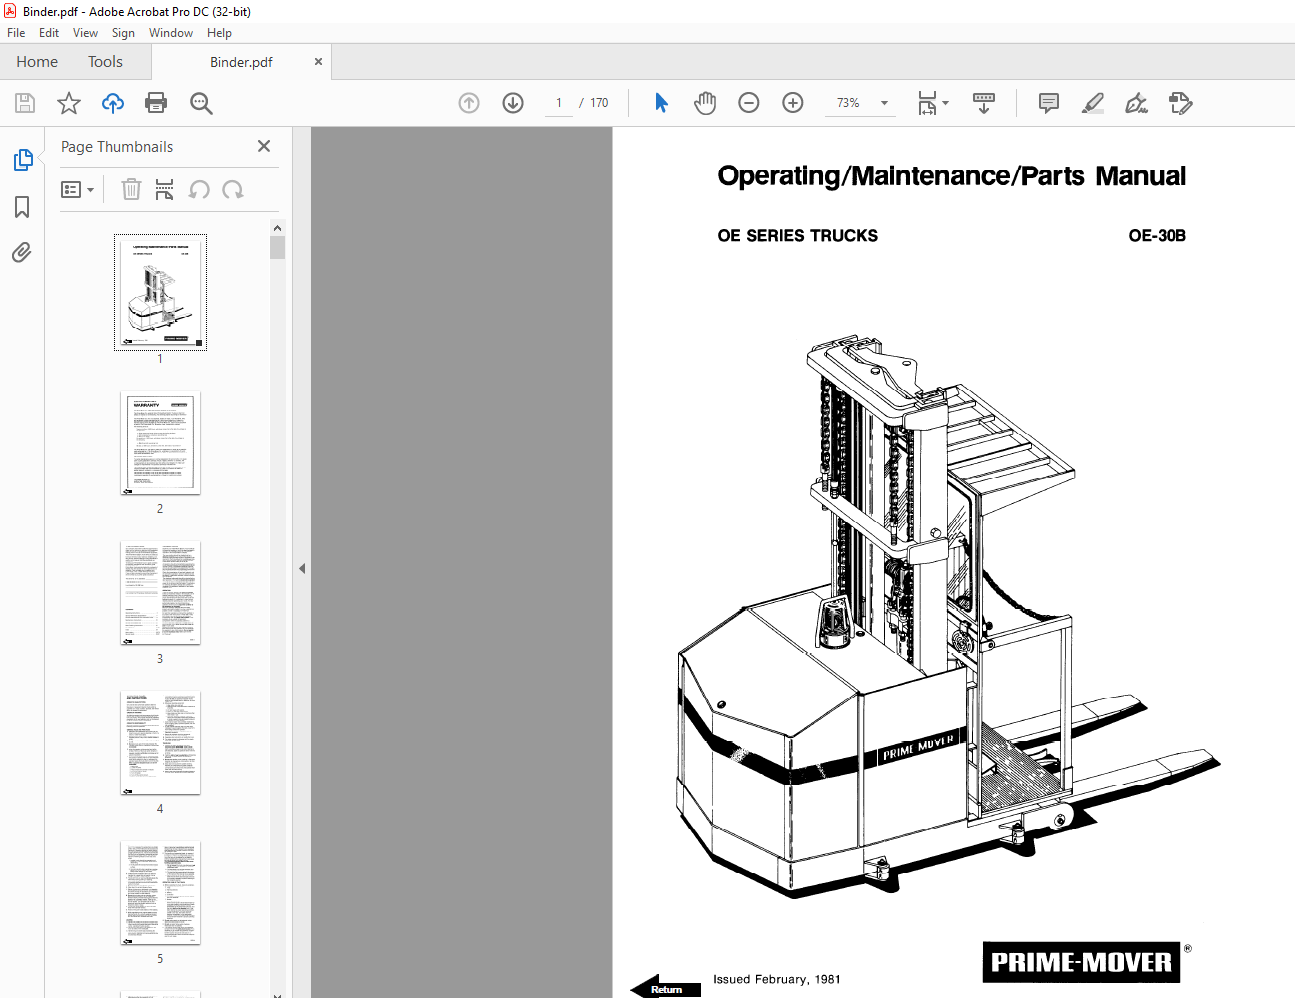The width and height of the screenshot is (1295, 998).
Task: Click the thumbnails panel scrollbar up arrow
Action: (277, 228)
